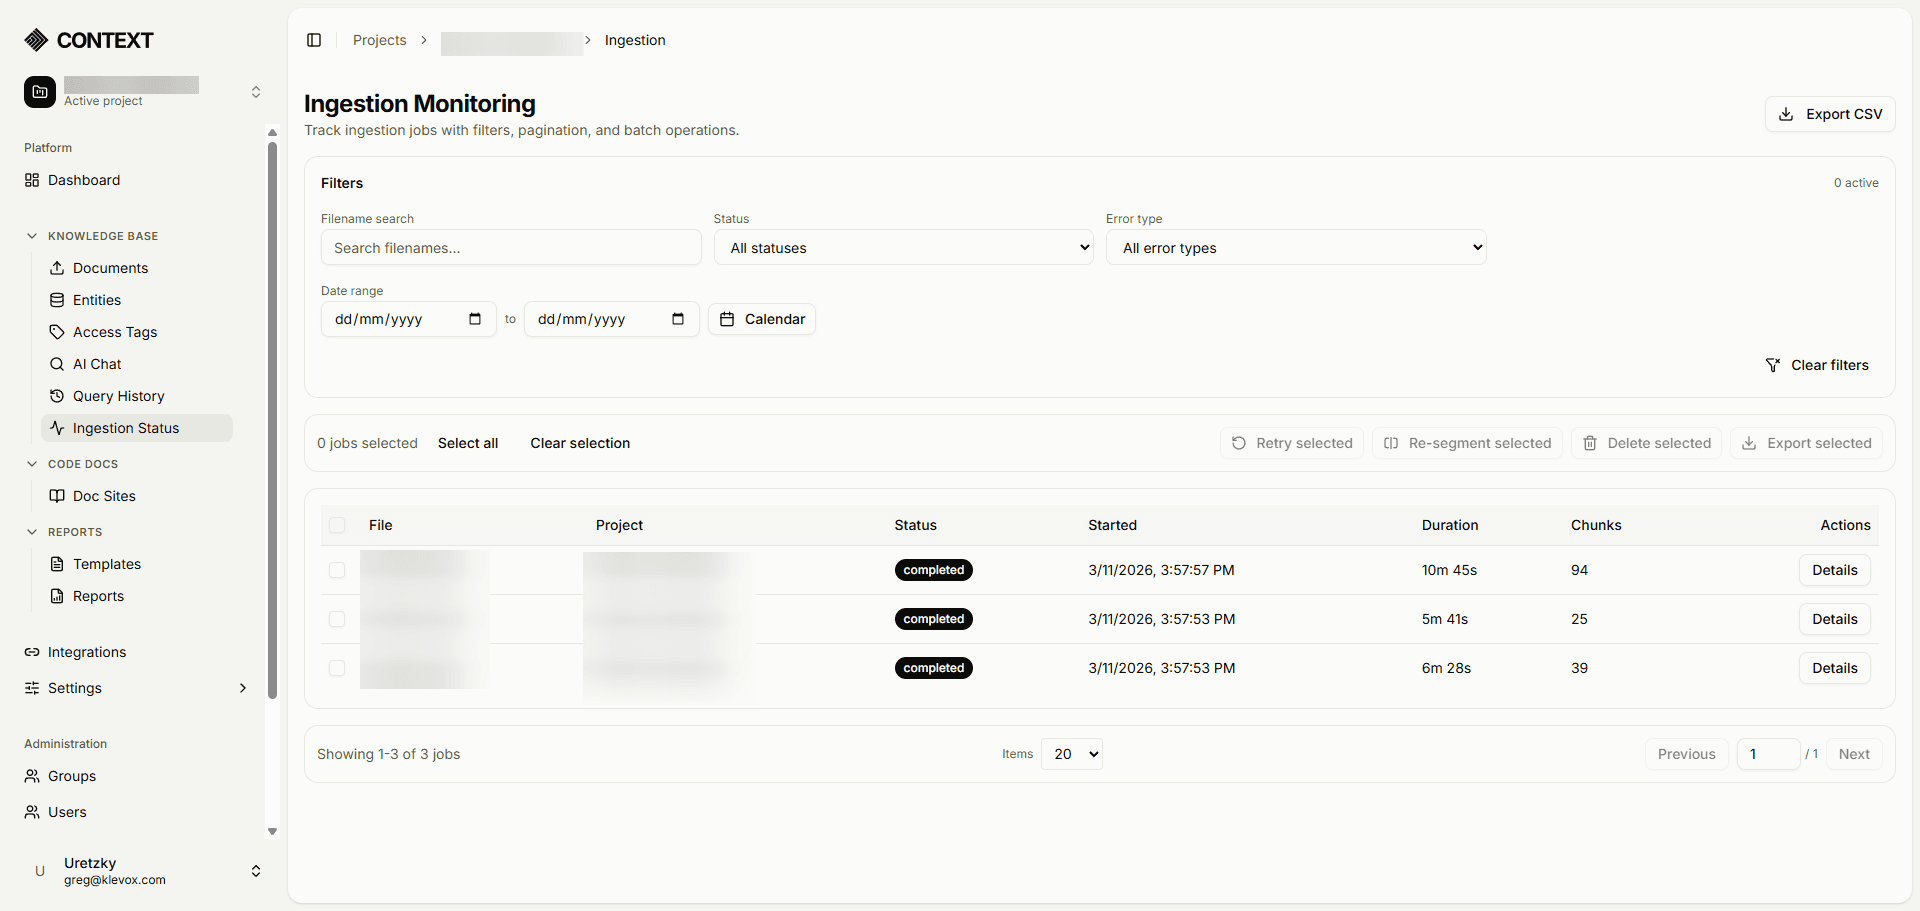Check the select-all checkbox in the table header

[x=337, y=525]
